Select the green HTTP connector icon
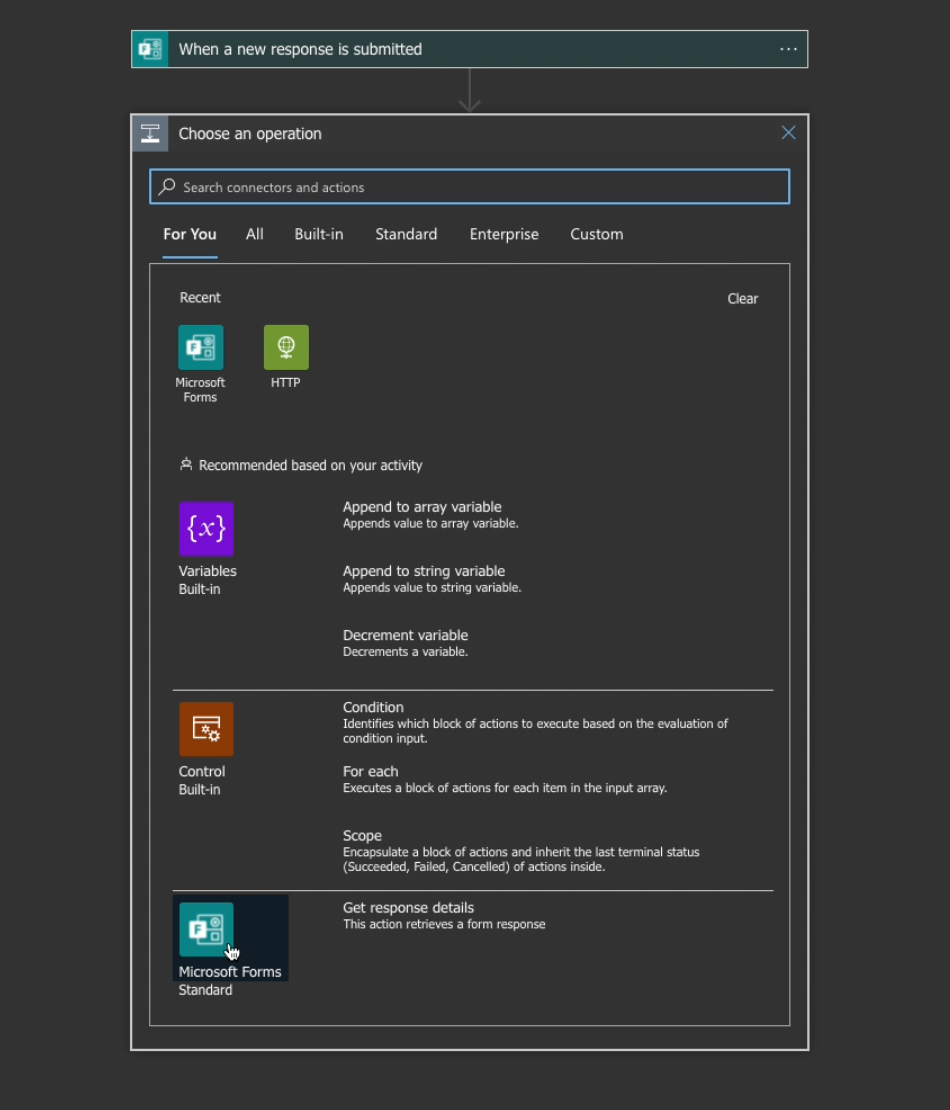 pyautogui.click(x=286, y=348)
